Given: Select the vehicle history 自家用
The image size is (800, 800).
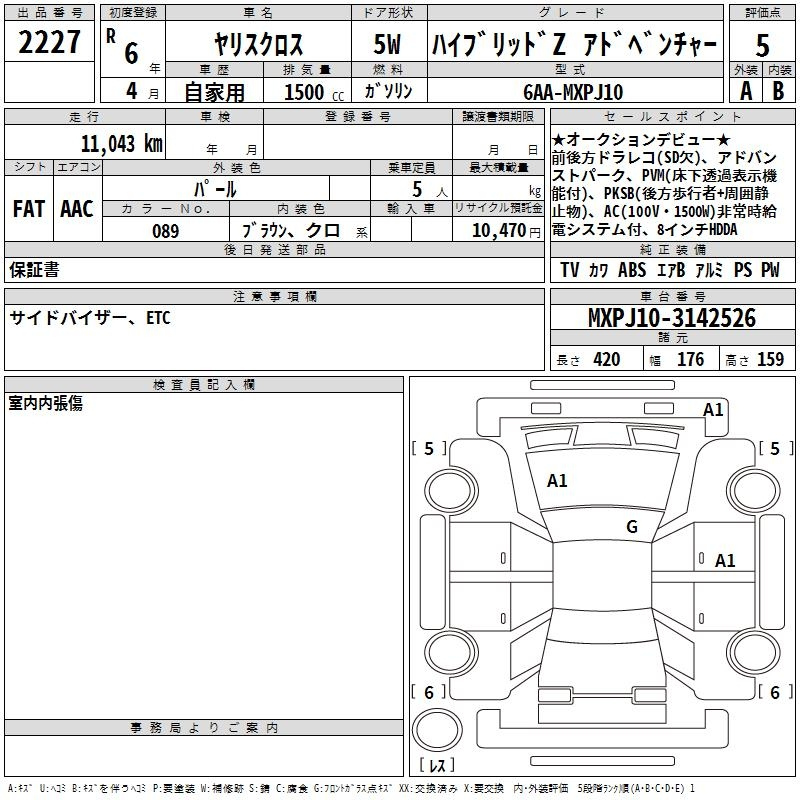Looking at the screenshot, I should (214, 92).
